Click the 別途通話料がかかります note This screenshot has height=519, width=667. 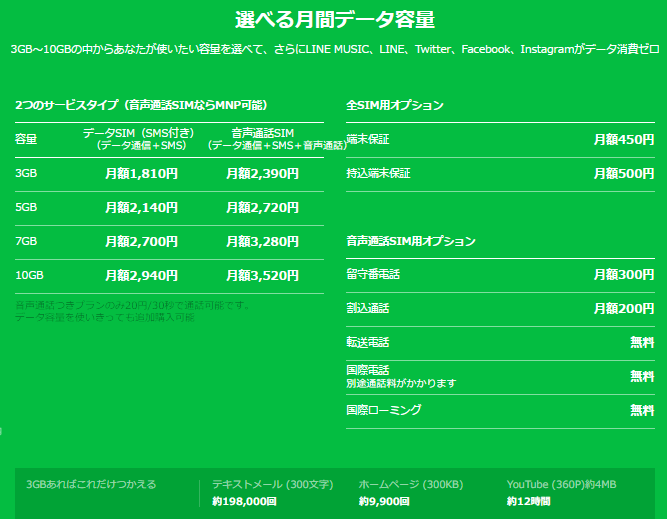tap(401, 383)
